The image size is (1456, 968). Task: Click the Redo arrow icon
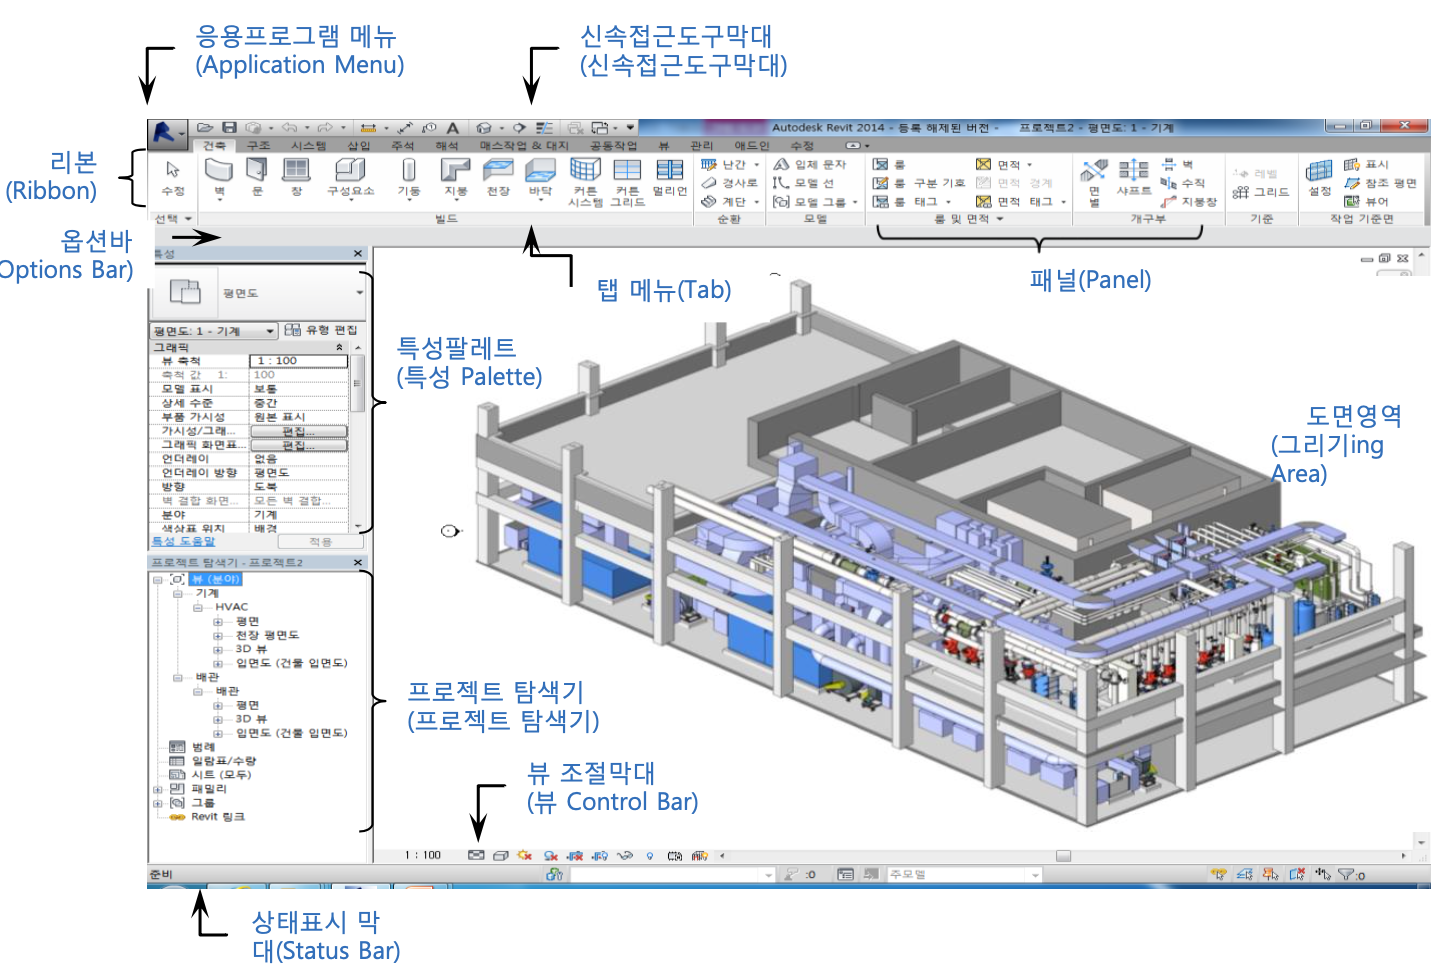pyautogui.click(x=325, y=128)
